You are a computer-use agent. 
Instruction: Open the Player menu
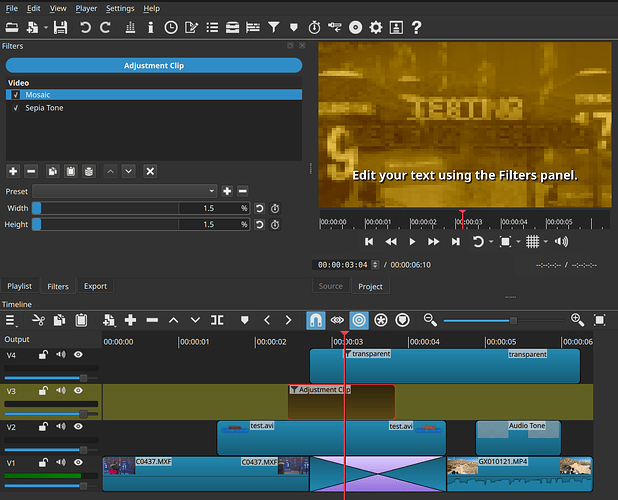(86, 8)
